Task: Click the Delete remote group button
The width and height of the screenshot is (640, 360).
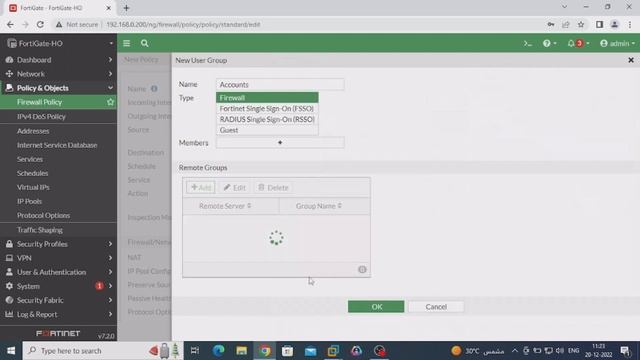Action: pyautogui.click(x=273, y=188)
